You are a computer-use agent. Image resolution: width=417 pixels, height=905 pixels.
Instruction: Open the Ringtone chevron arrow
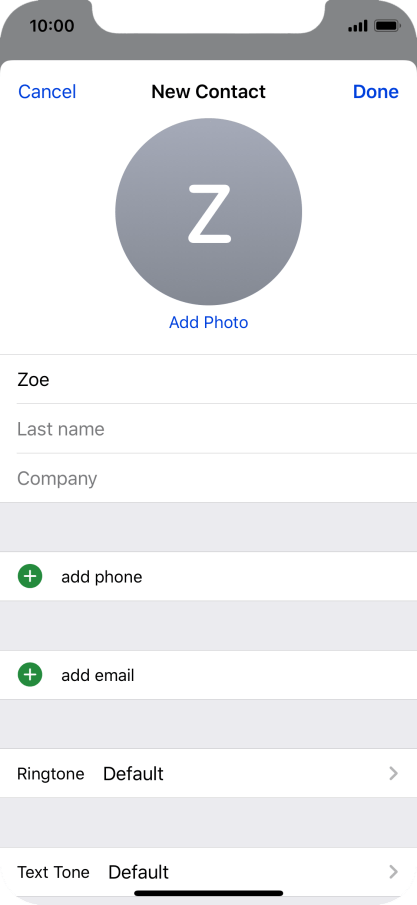393,773
